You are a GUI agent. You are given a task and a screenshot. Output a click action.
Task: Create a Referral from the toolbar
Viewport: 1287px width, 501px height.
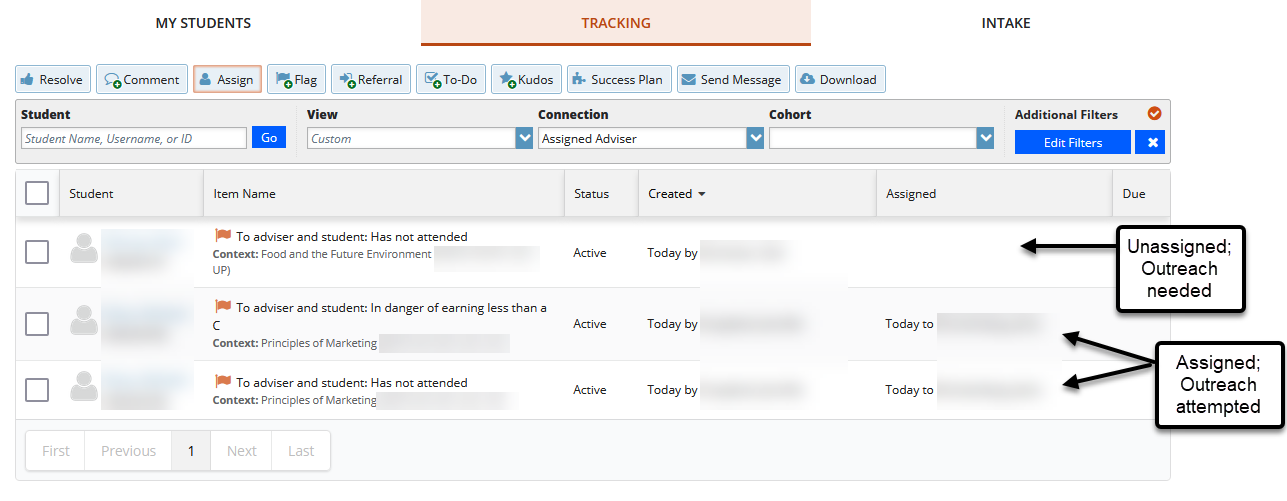(x=370, y=80)
